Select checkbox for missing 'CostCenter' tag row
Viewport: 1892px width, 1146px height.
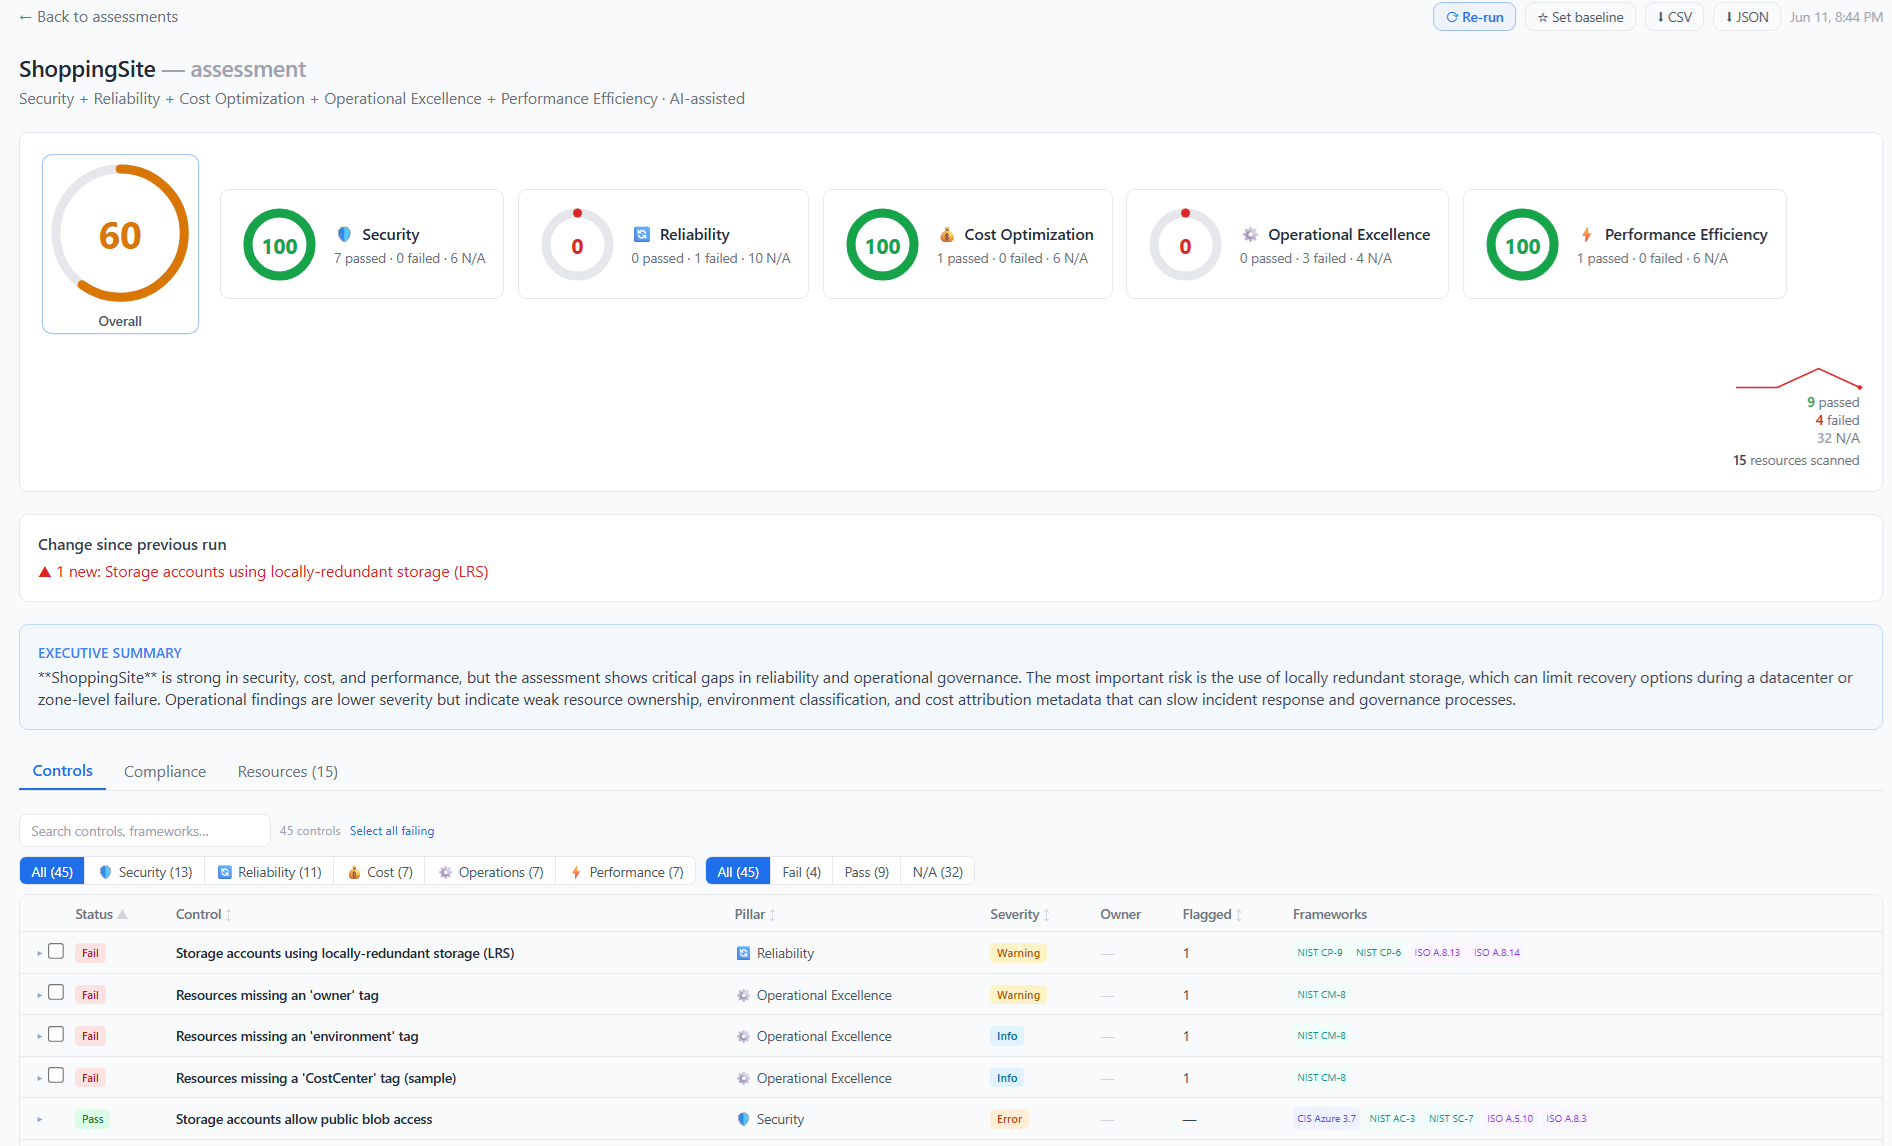tap(56, 1076)
